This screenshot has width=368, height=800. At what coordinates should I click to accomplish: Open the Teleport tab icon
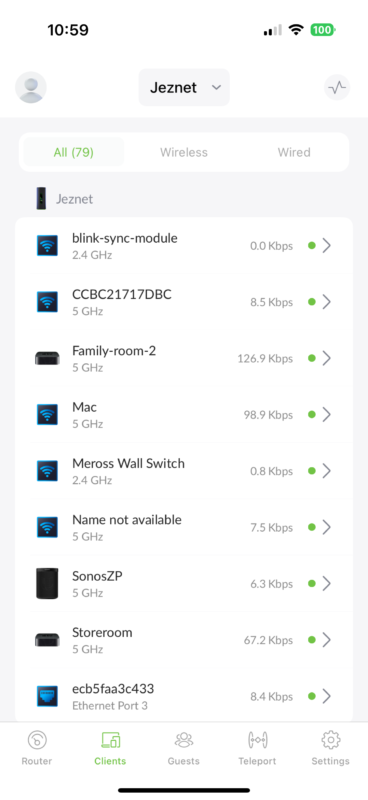click(x=257, y=739)
